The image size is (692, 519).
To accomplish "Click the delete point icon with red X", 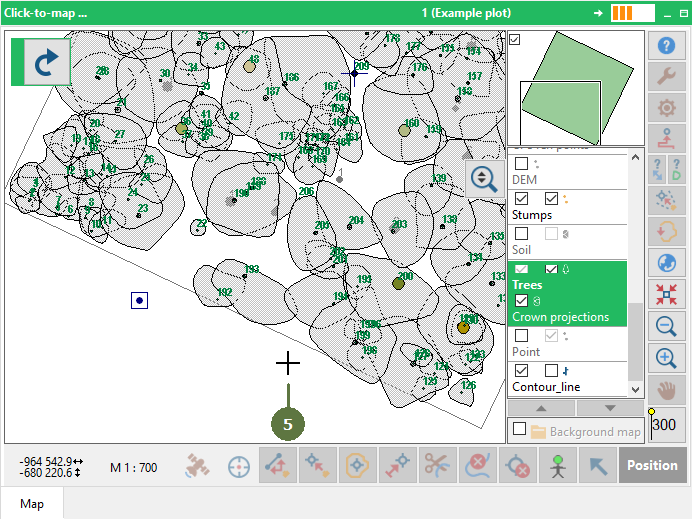I will point(517,465).
